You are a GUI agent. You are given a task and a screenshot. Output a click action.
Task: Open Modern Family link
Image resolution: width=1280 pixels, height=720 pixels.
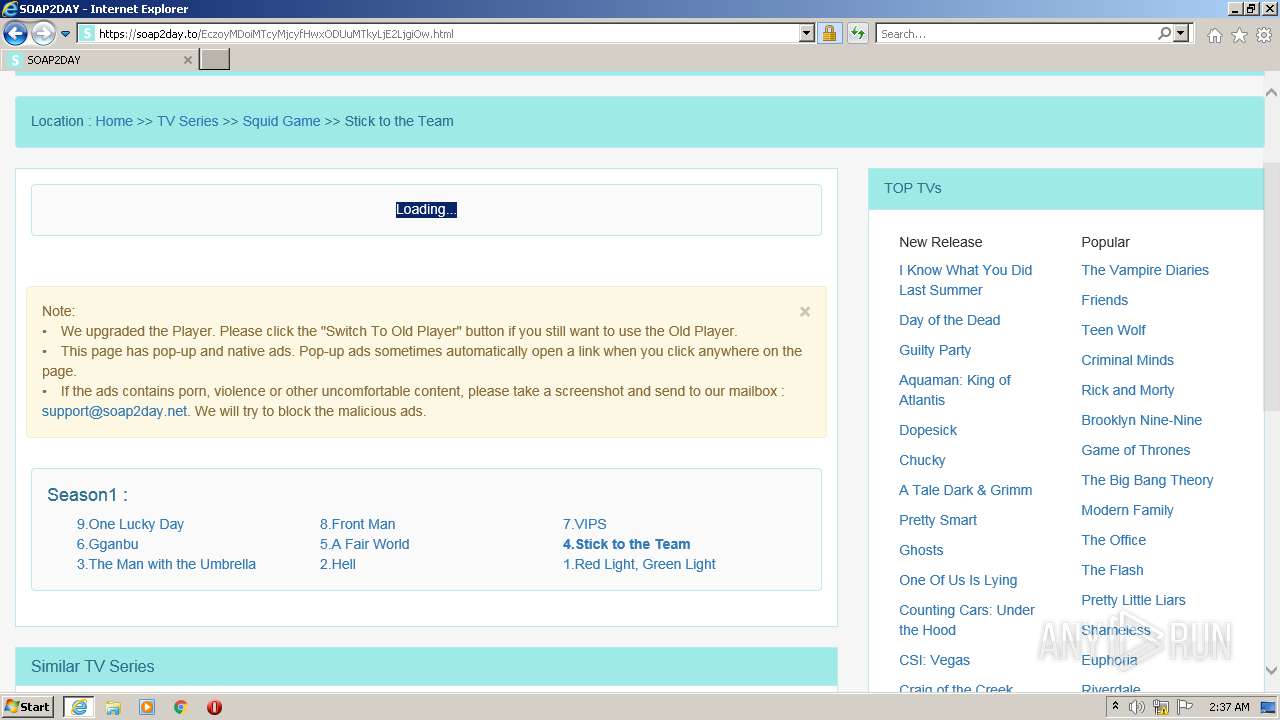click(1127, 510)
